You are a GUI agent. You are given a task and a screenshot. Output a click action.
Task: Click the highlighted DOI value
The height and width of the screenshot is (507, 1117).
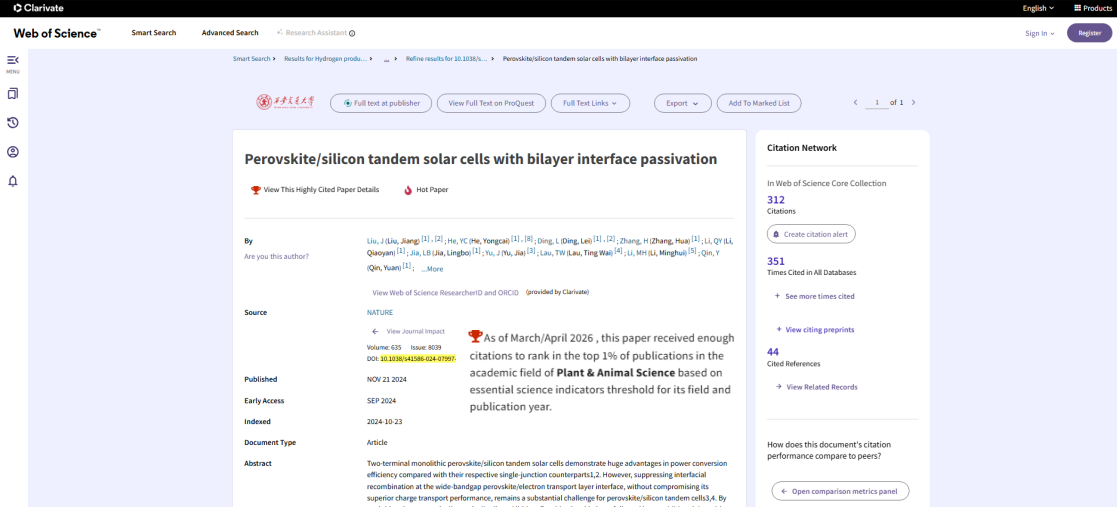tap(417, 359)
